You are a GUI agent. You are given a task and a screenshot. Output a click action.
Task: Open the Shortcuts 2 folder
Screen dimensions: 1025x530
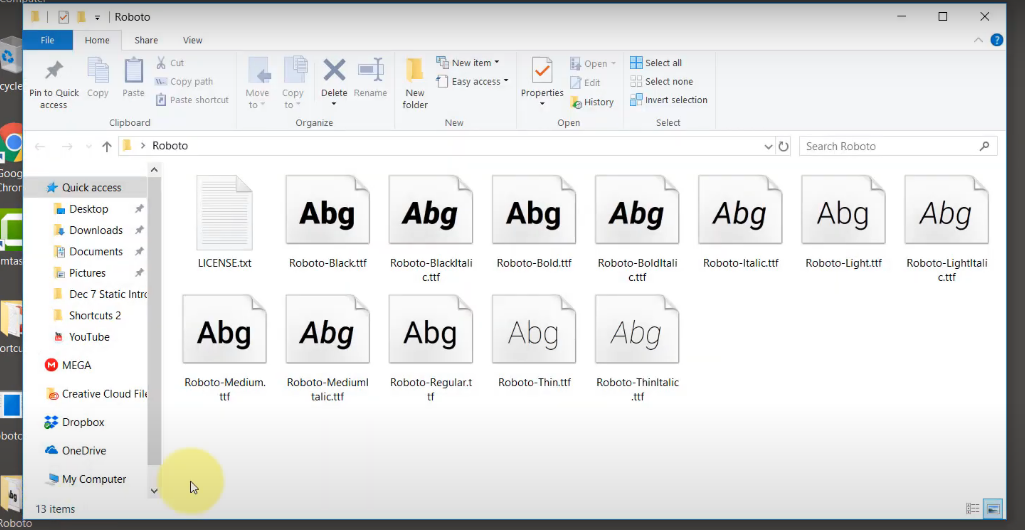point(95,316)
